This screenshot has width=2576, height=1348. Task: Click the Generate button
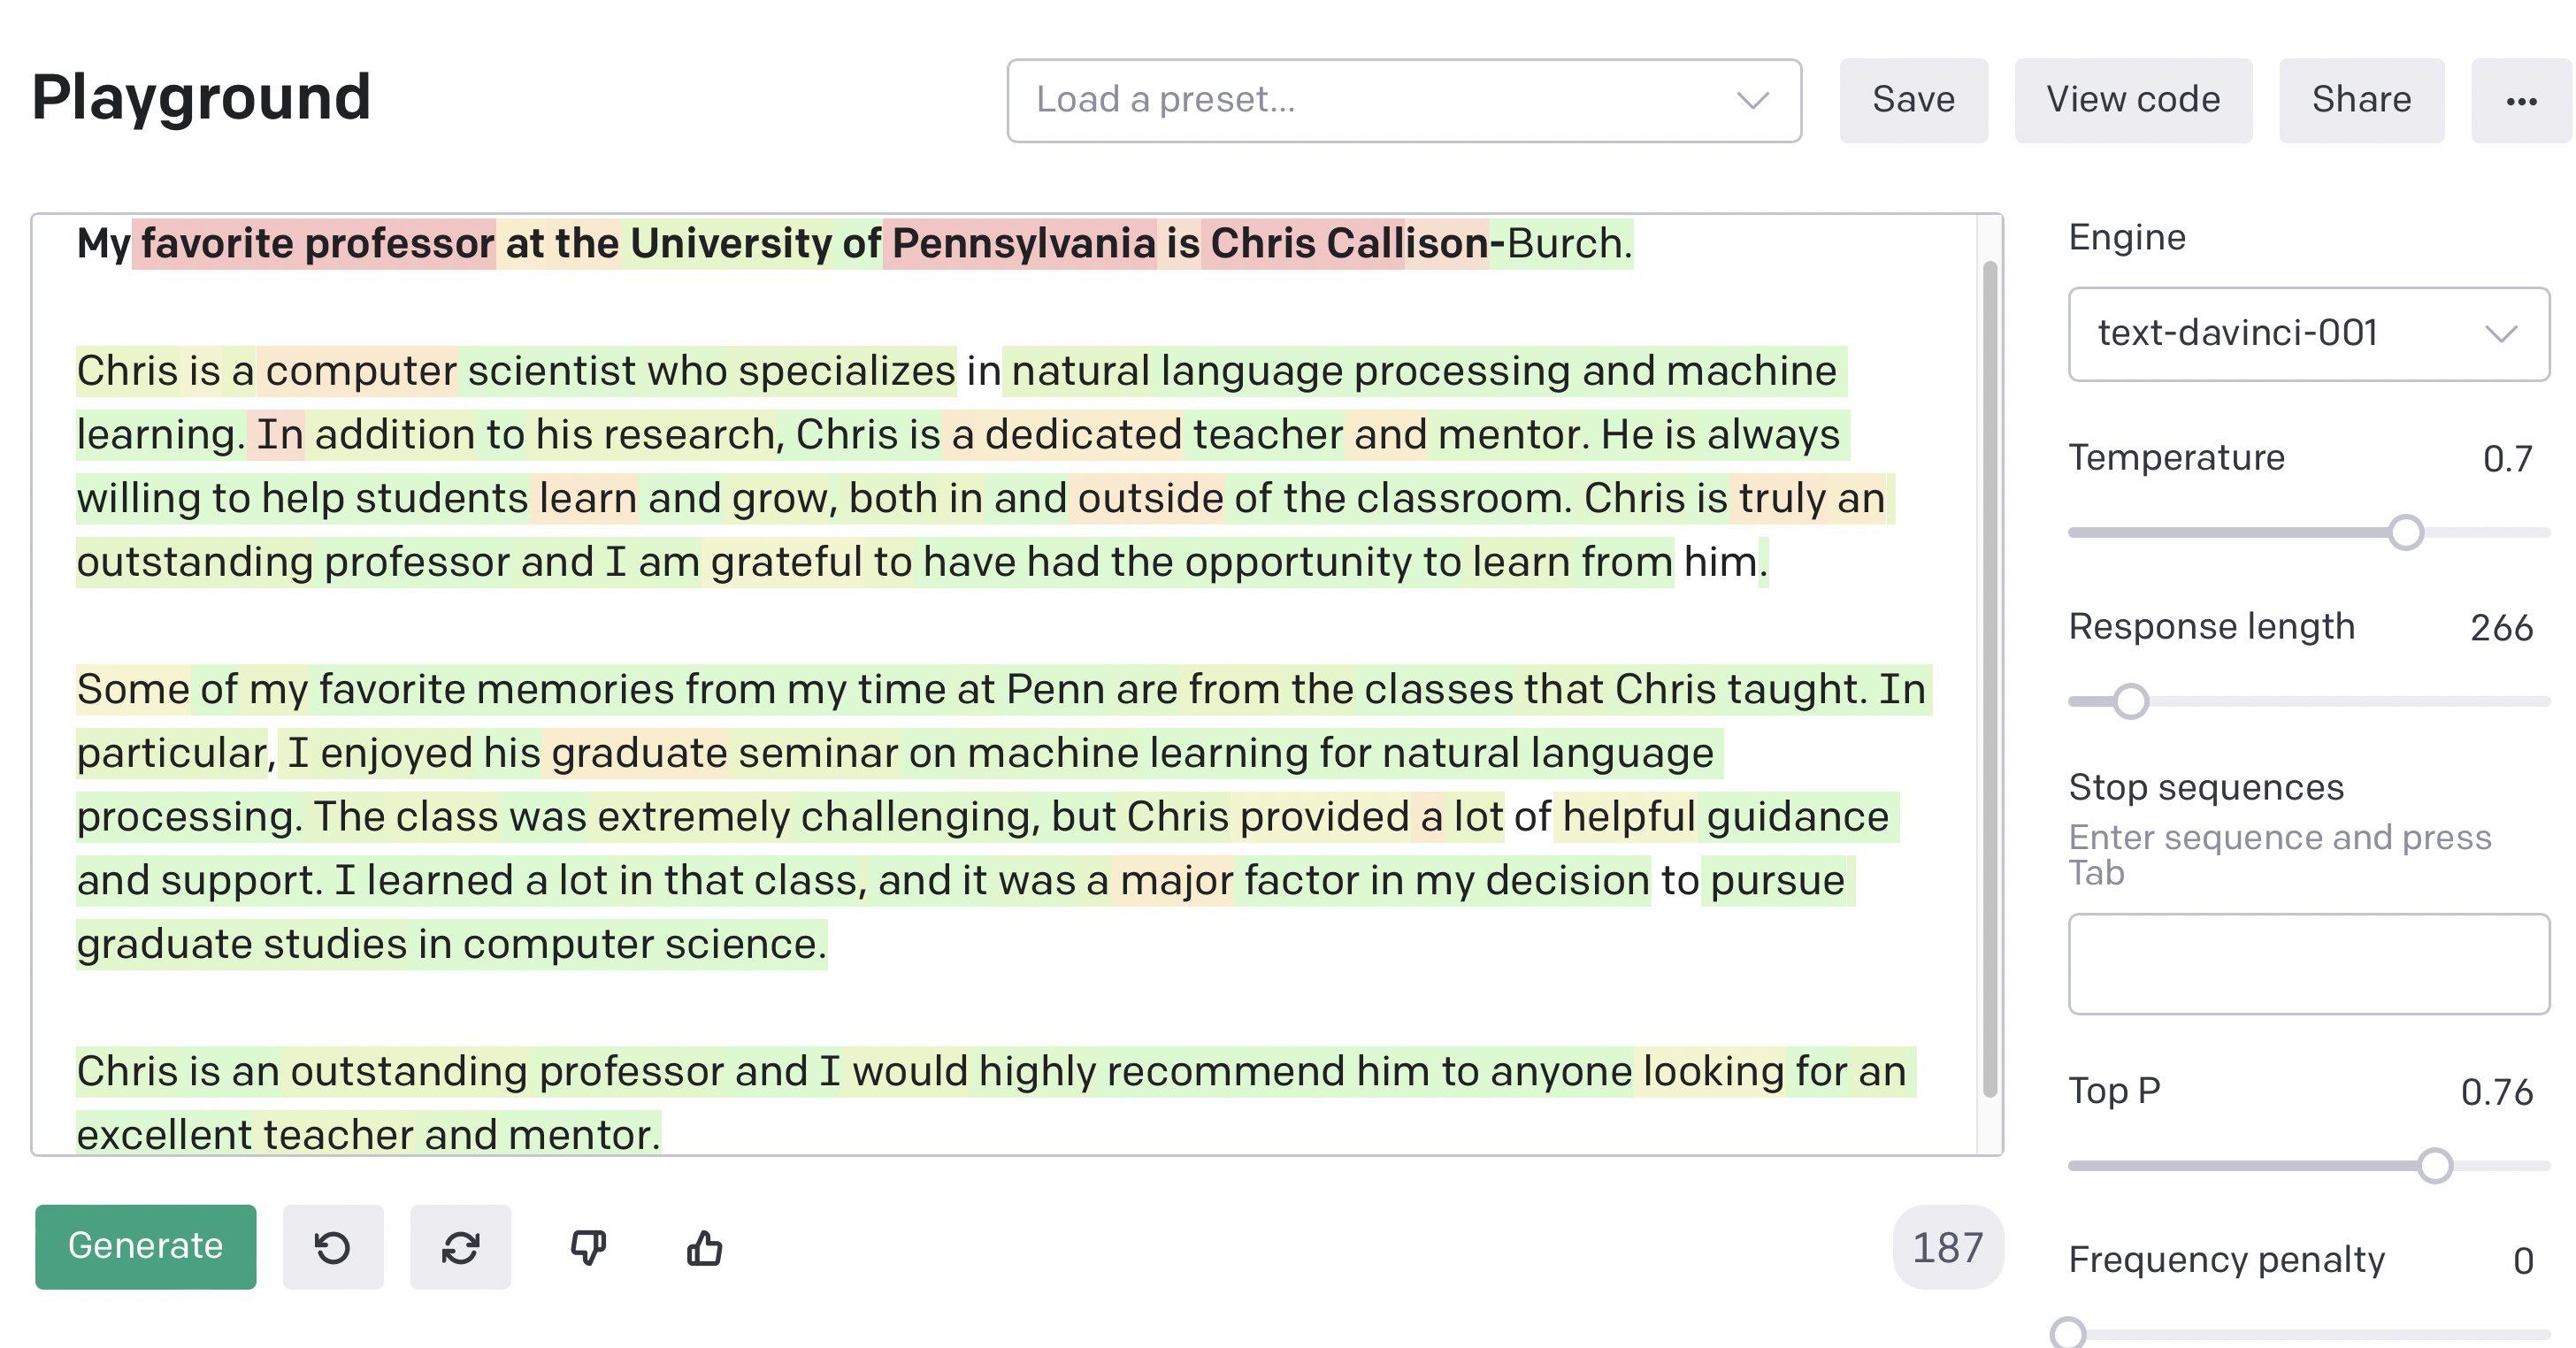(144, 1246)
